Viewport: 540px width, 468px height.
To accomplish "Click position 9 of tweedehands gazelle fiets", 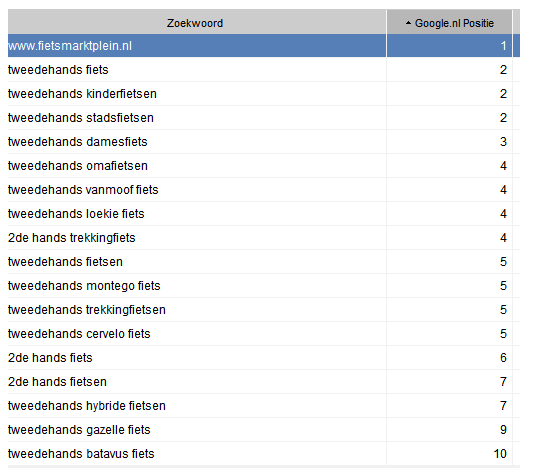I will pos(503,430).
